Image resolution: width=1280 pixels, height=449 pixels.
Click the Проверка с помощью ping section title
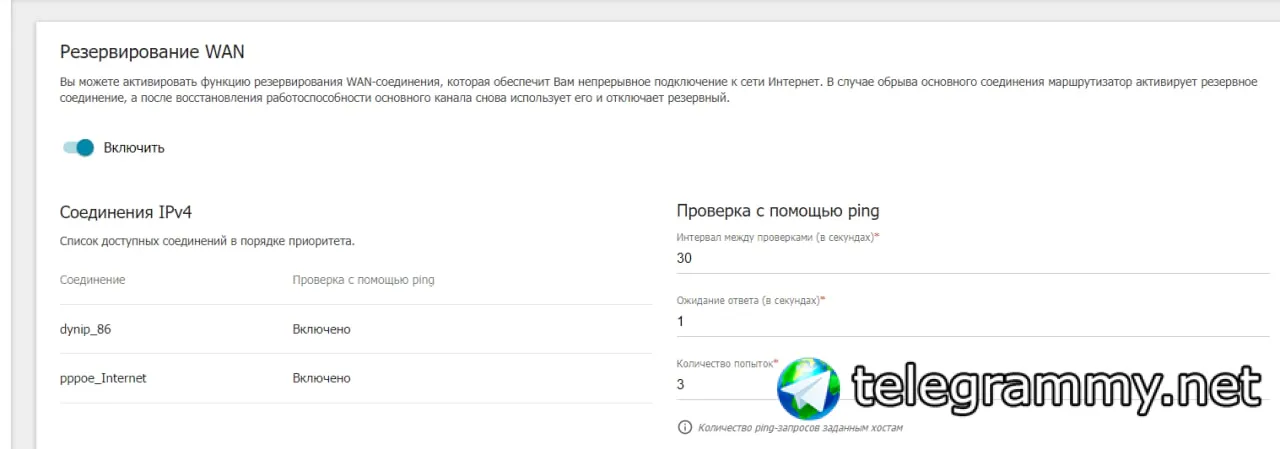778,211
